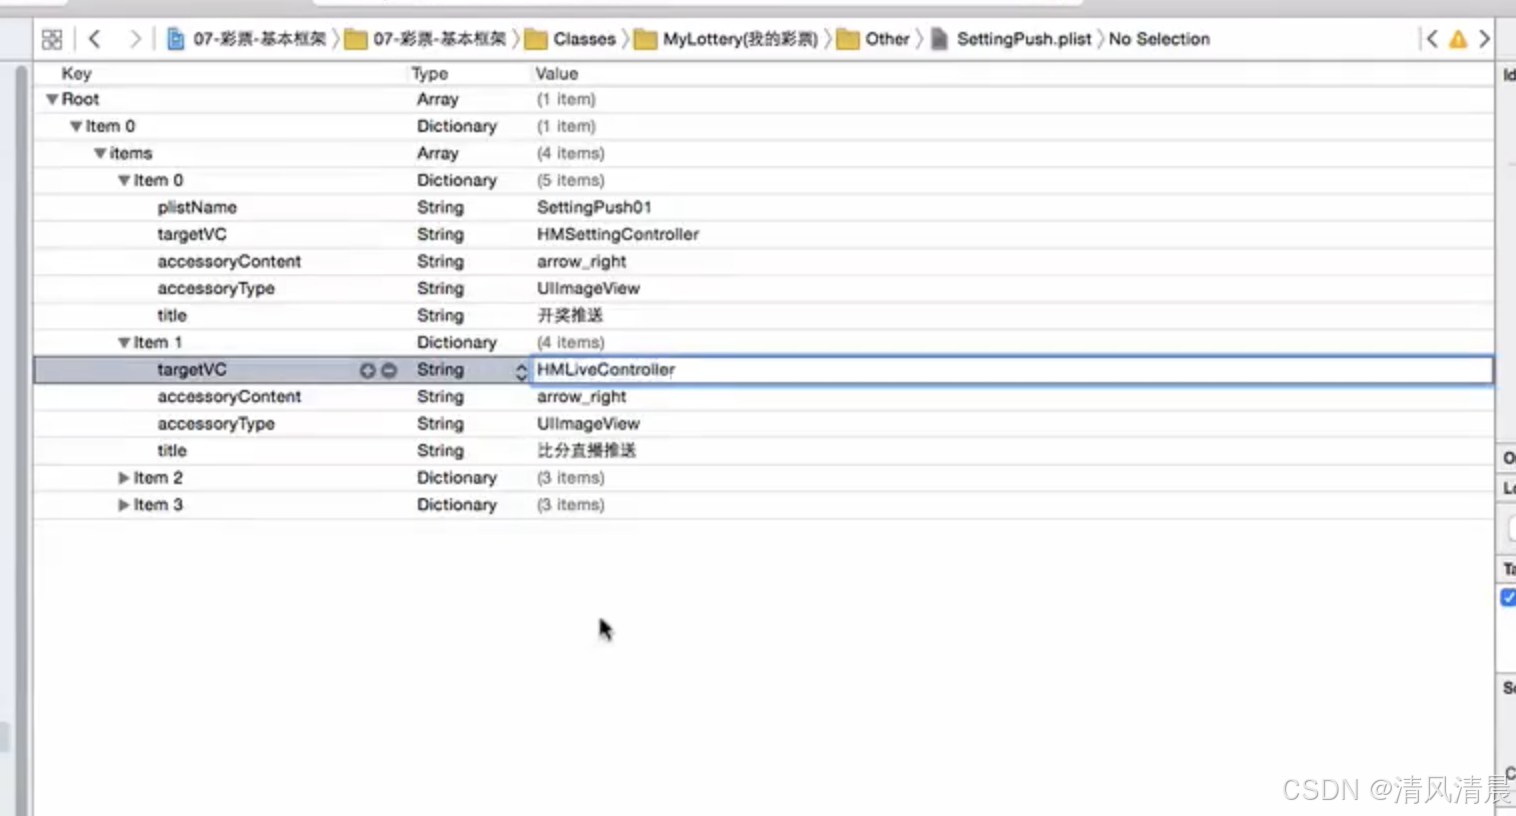Select the plistName key row
The height and width of the screenshot is (816, 1516).
pos(197,207)
